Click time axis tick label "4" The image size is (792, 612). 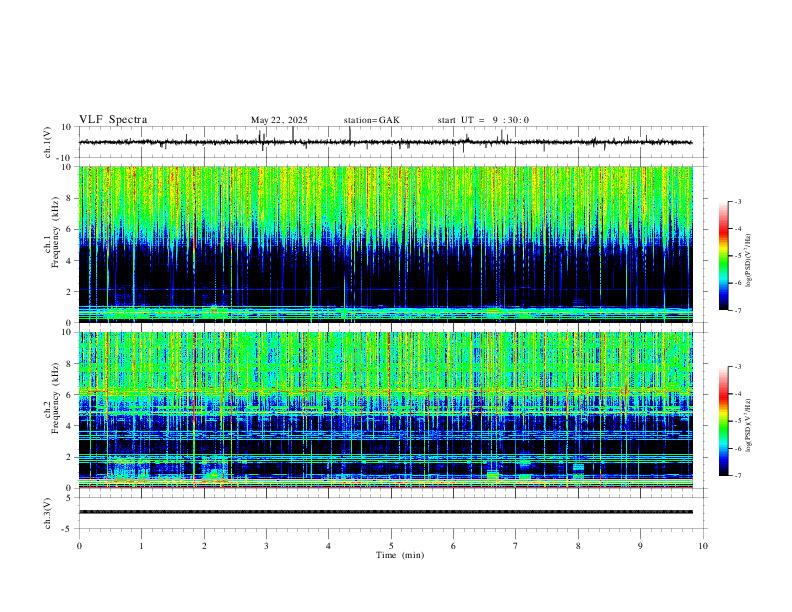pos(328,546)
